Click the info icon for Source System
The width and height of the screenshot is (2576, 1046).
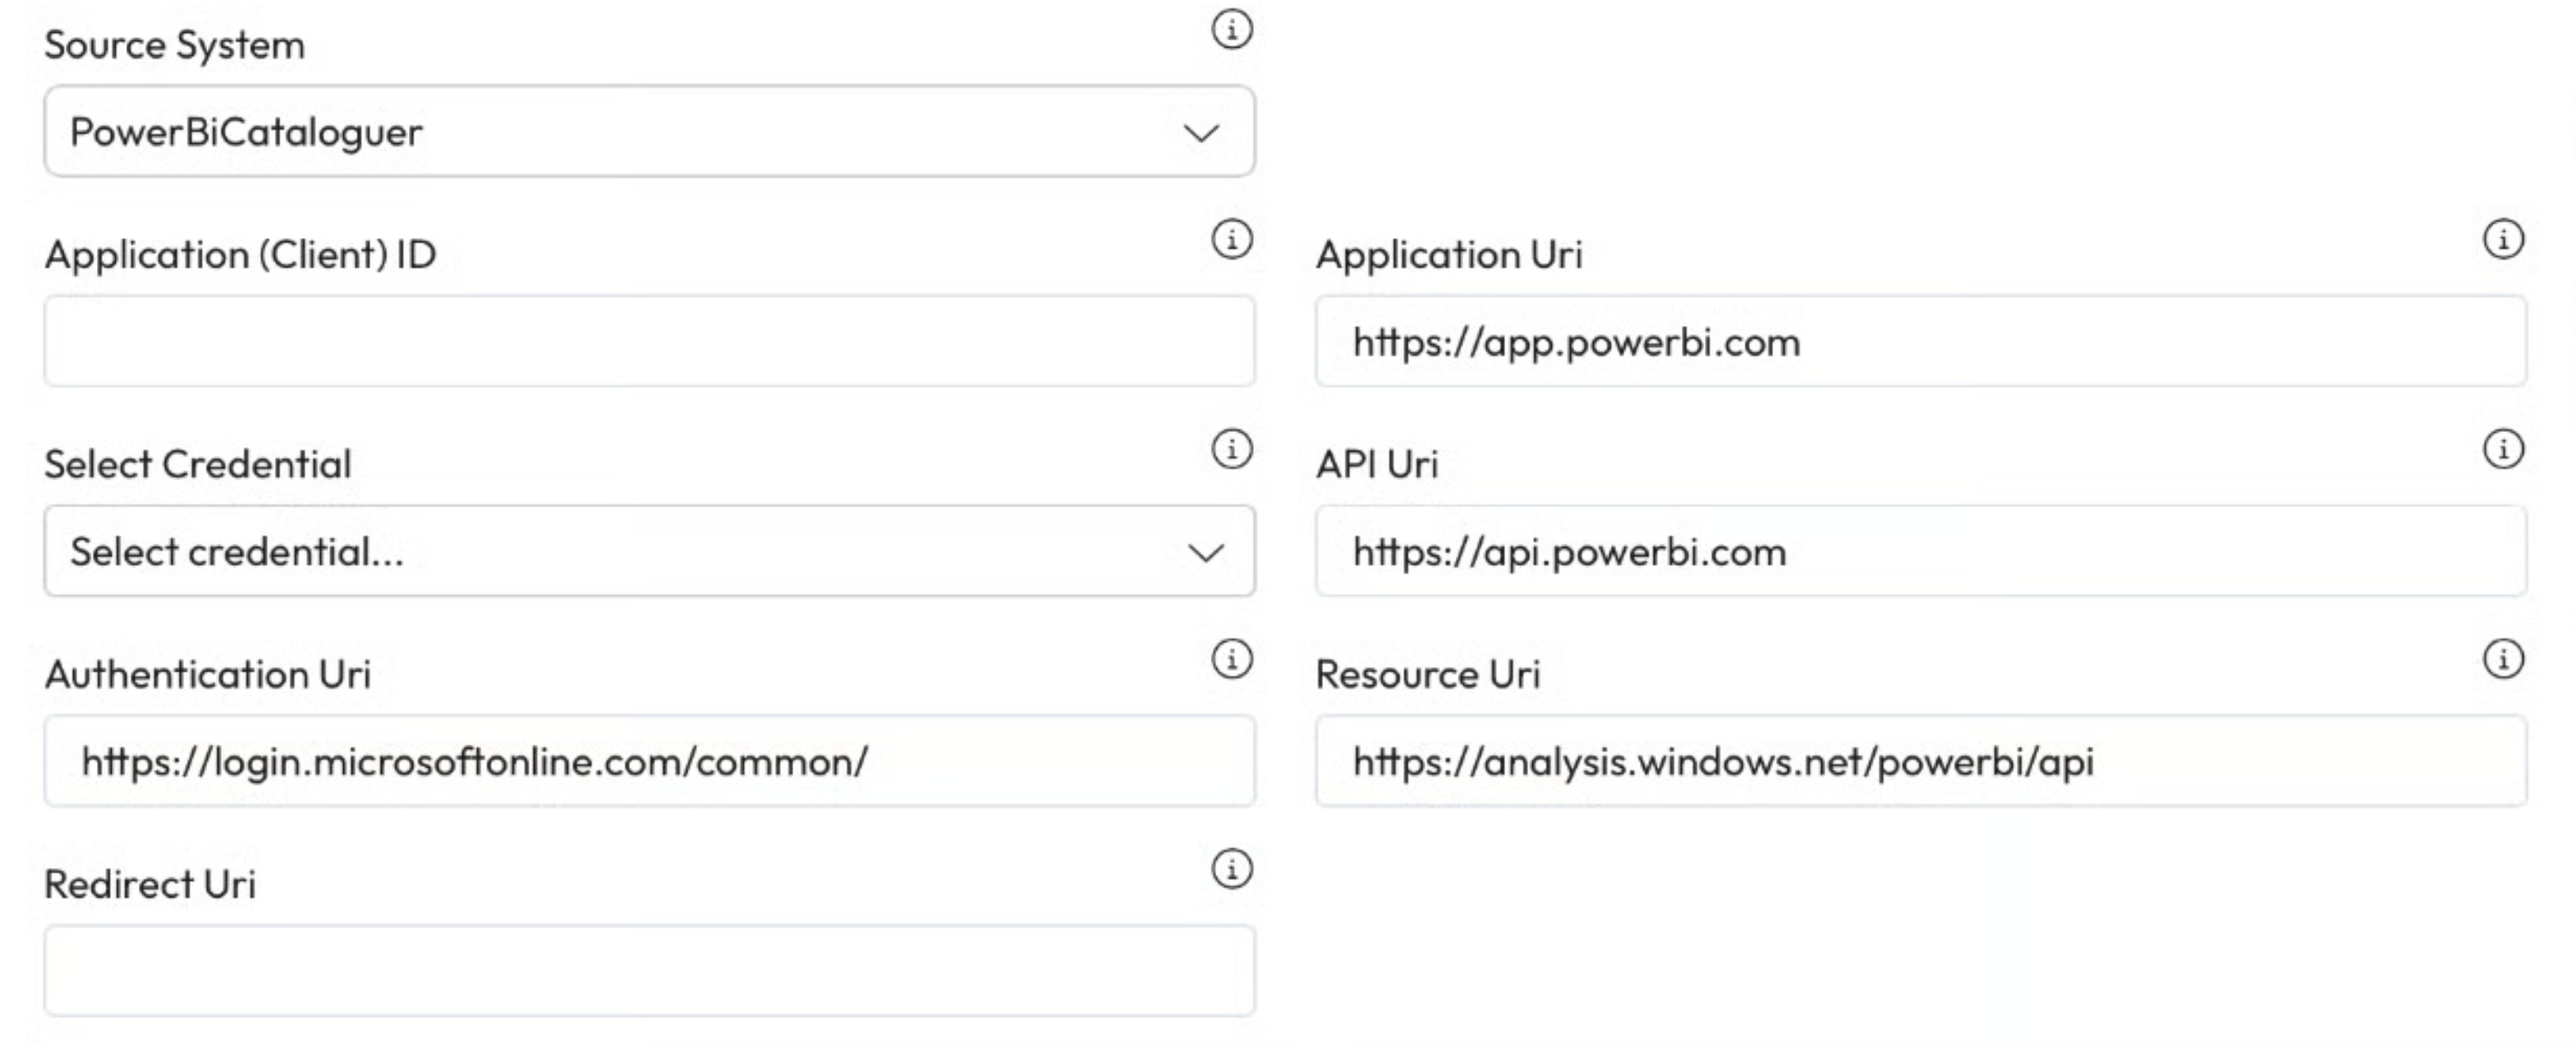pyautogui.click(x=1231, y=30)
